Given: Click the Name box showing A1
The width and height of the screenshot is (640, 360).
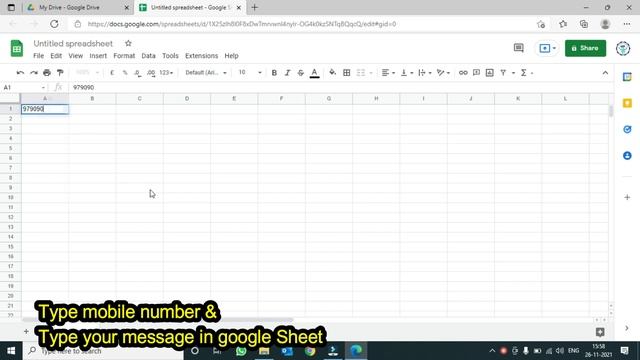Looking at the screenshot, I should tap(24, 87).
